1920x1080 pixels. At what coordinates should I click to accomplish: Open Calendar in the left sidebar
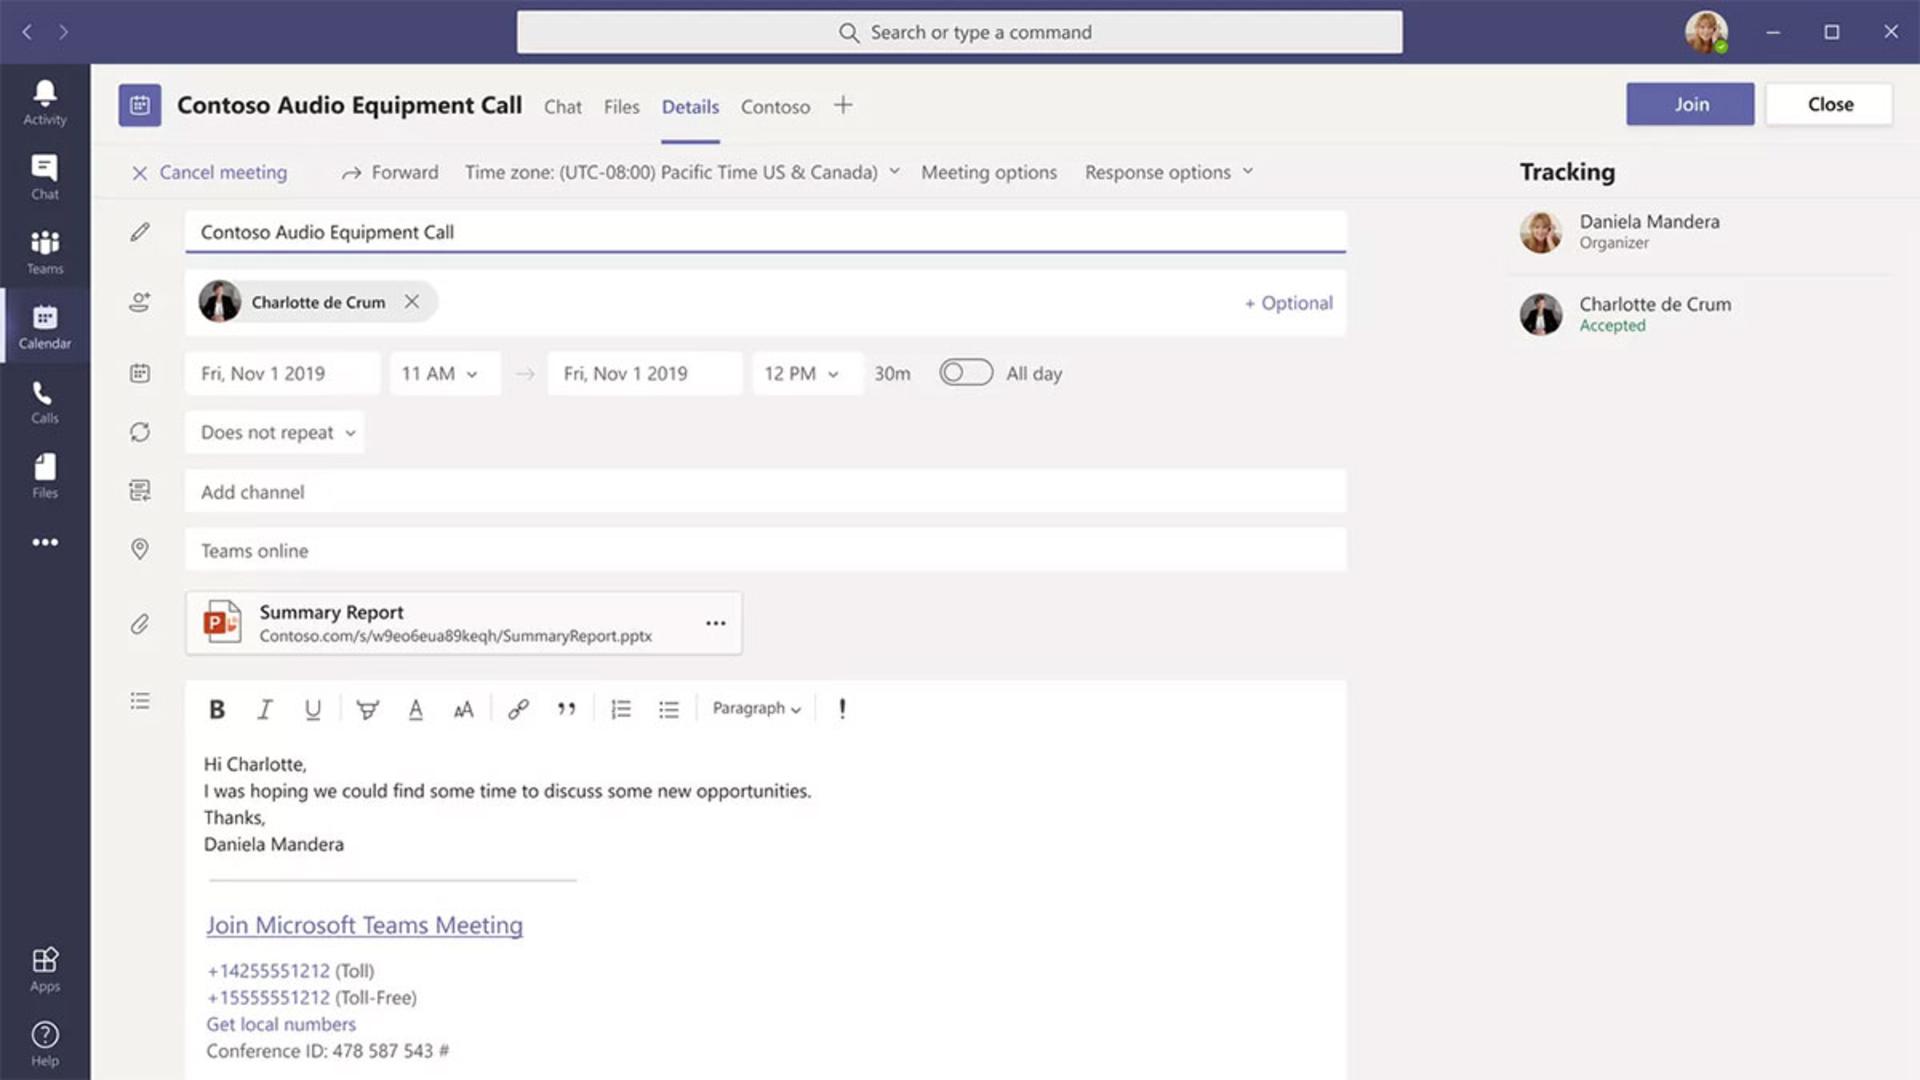click(45, 327)
